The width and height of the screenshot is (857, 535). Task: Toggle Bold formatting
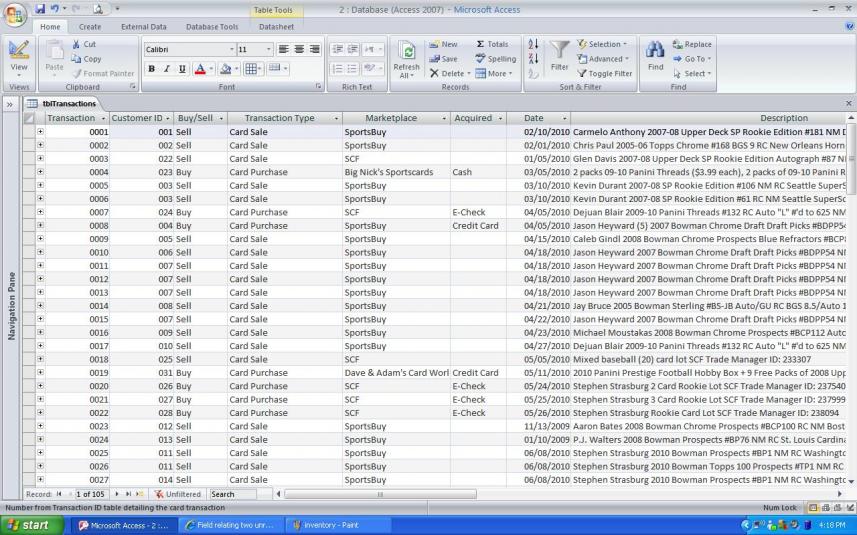(151, 68)
